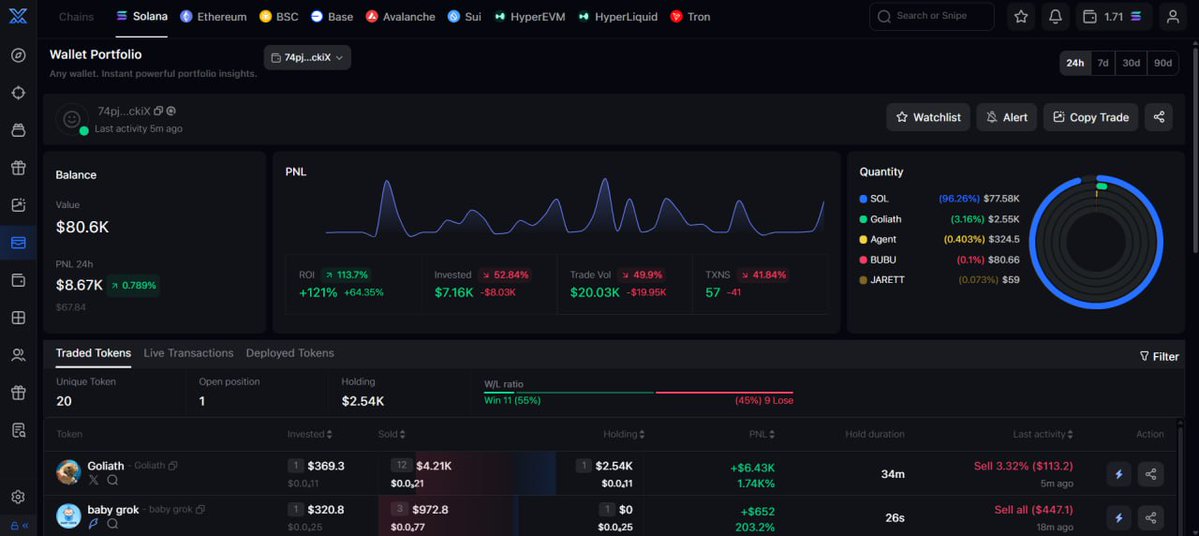Click the Goliath green legend dot
This screenshot has width=1199, height=536.
863,219
